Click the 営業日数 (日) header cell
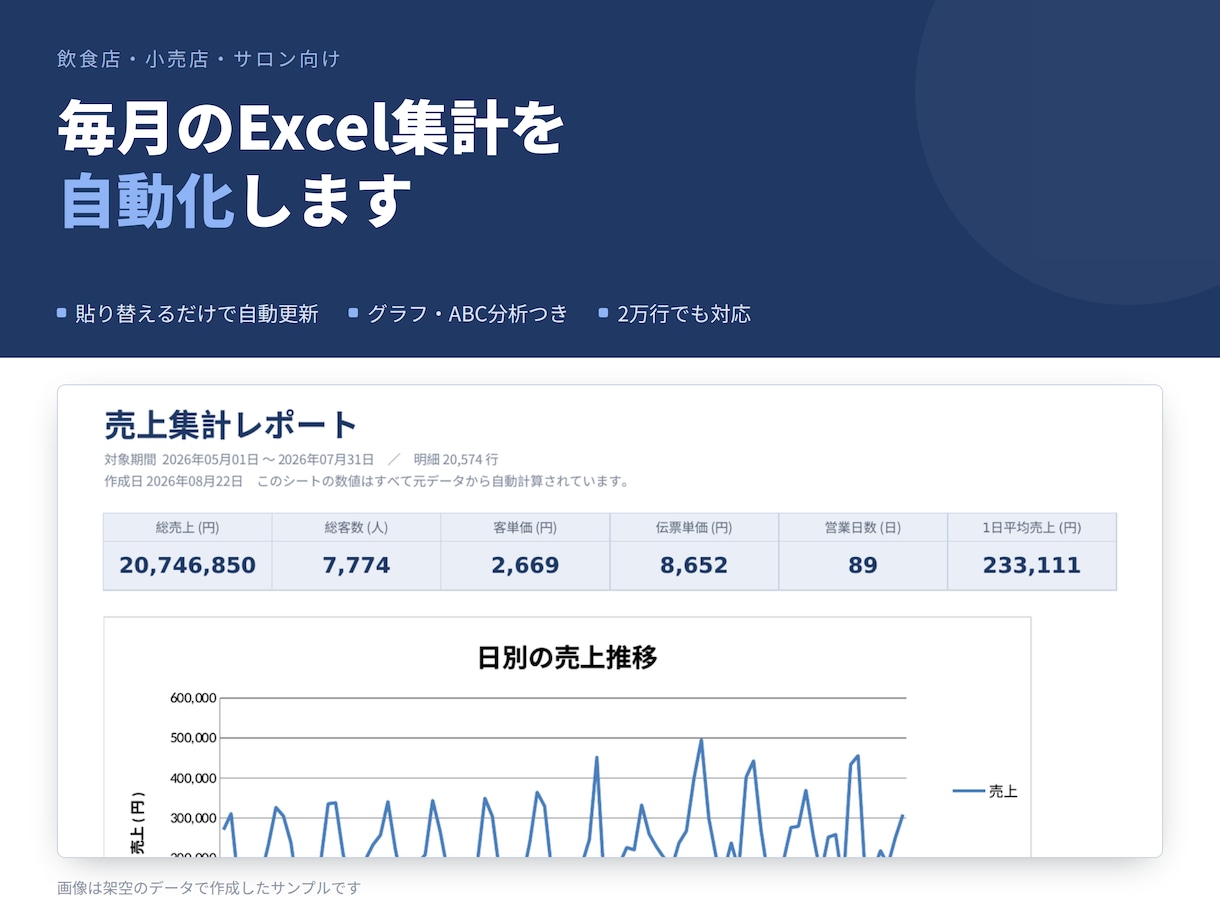The width and height of the screenshot is (1220, 915). click(x=863, y=528)
